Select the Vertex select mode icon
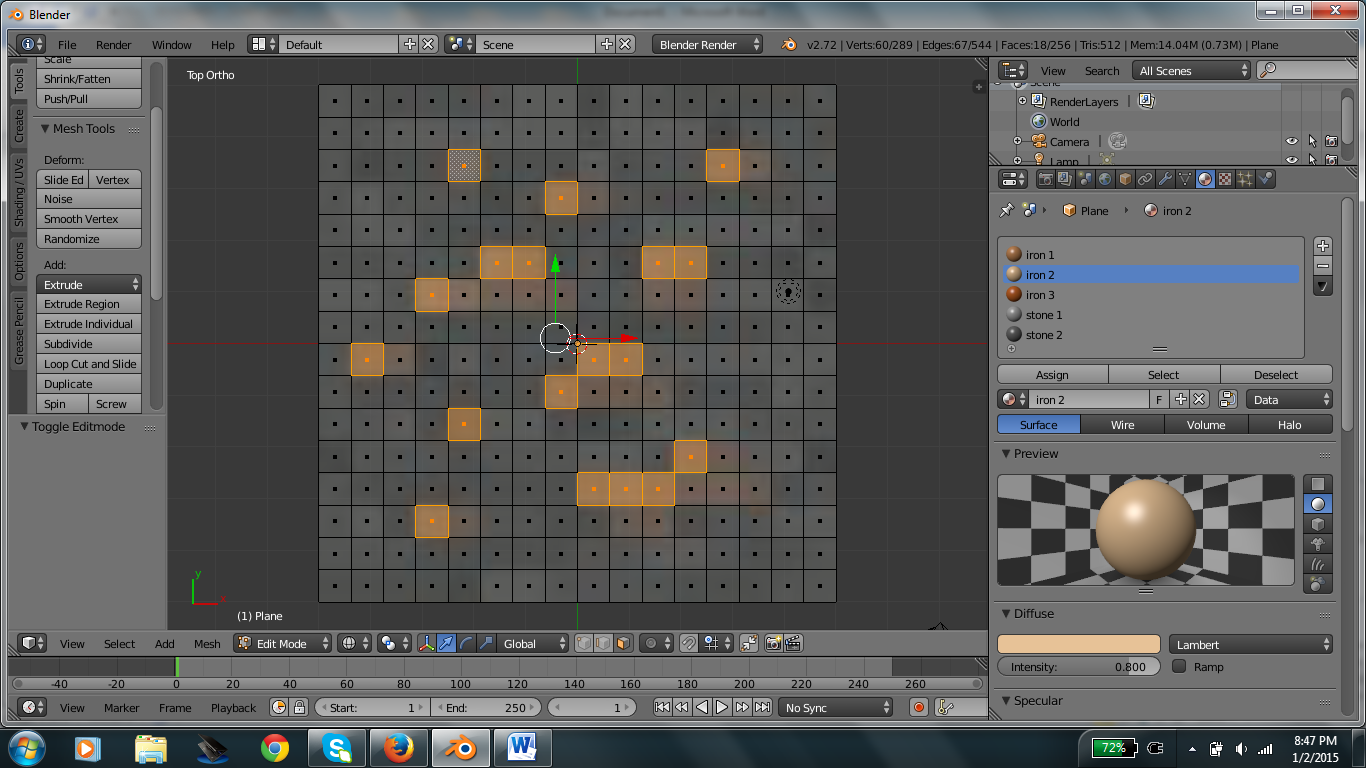The height and width of the screenshot is (768, 1366). [x=584, y=644]
